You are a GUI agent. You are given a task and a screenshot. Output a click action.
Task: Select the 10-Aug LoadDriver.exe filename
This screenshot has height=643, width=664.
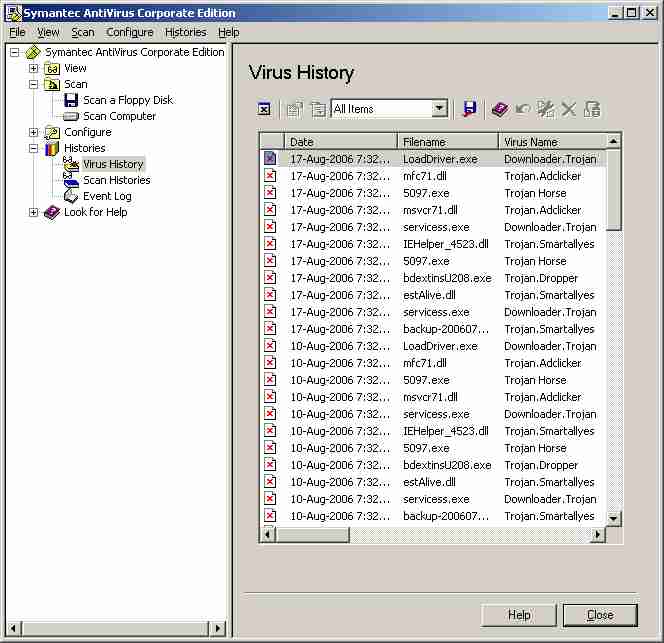pyautogui.click(x=440, y=346)
